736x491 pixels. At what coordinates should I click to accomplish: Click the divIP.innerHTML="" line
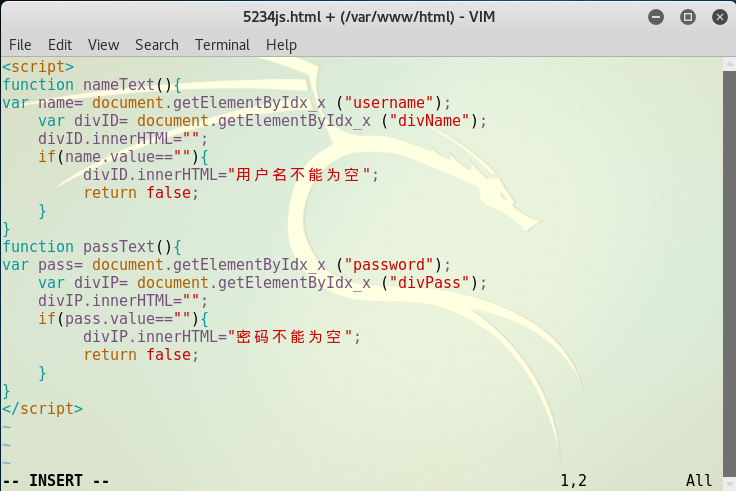click(x=123, y=300)
